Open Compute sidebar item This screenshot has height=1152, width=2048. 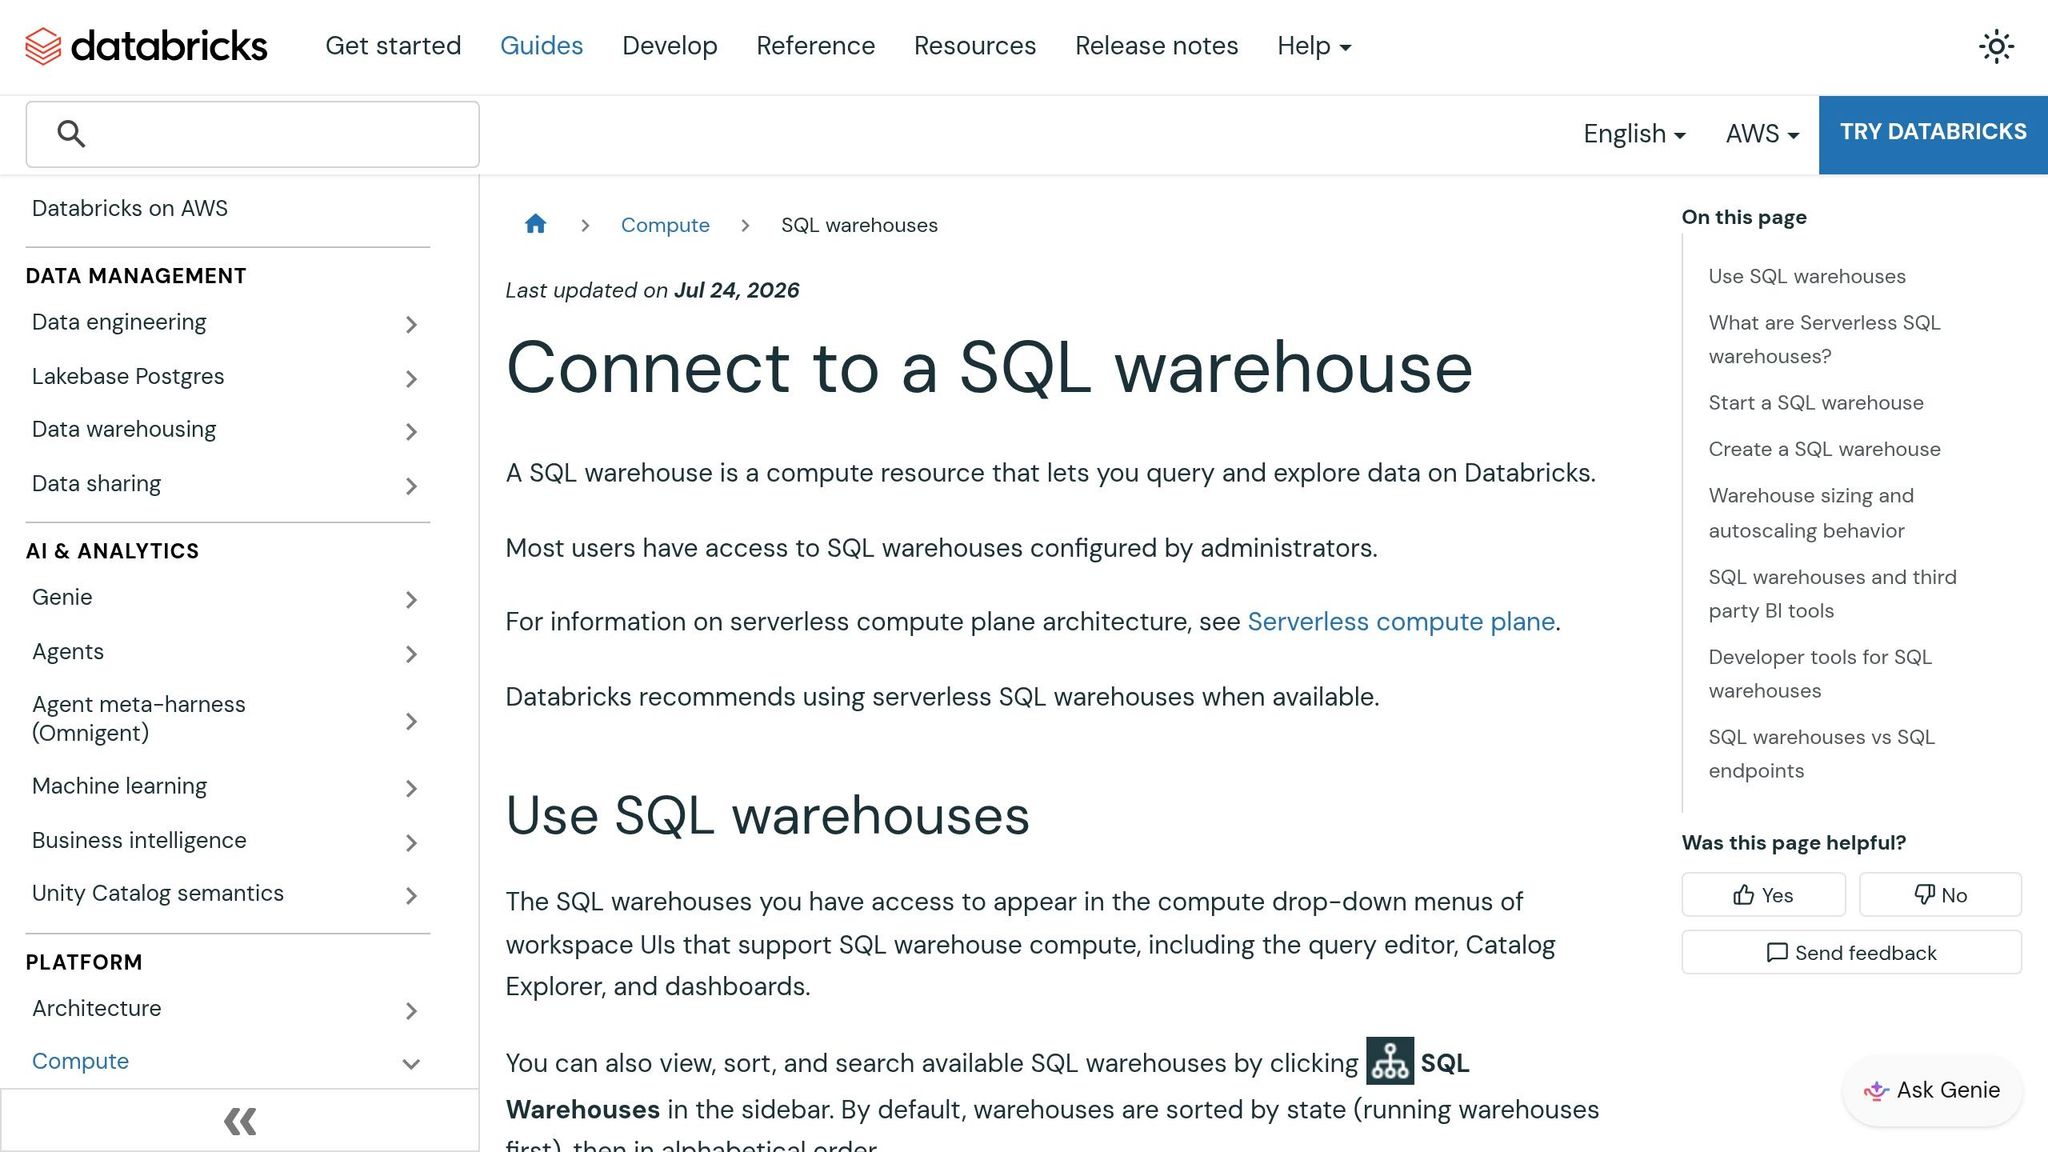pos(80,1061)
